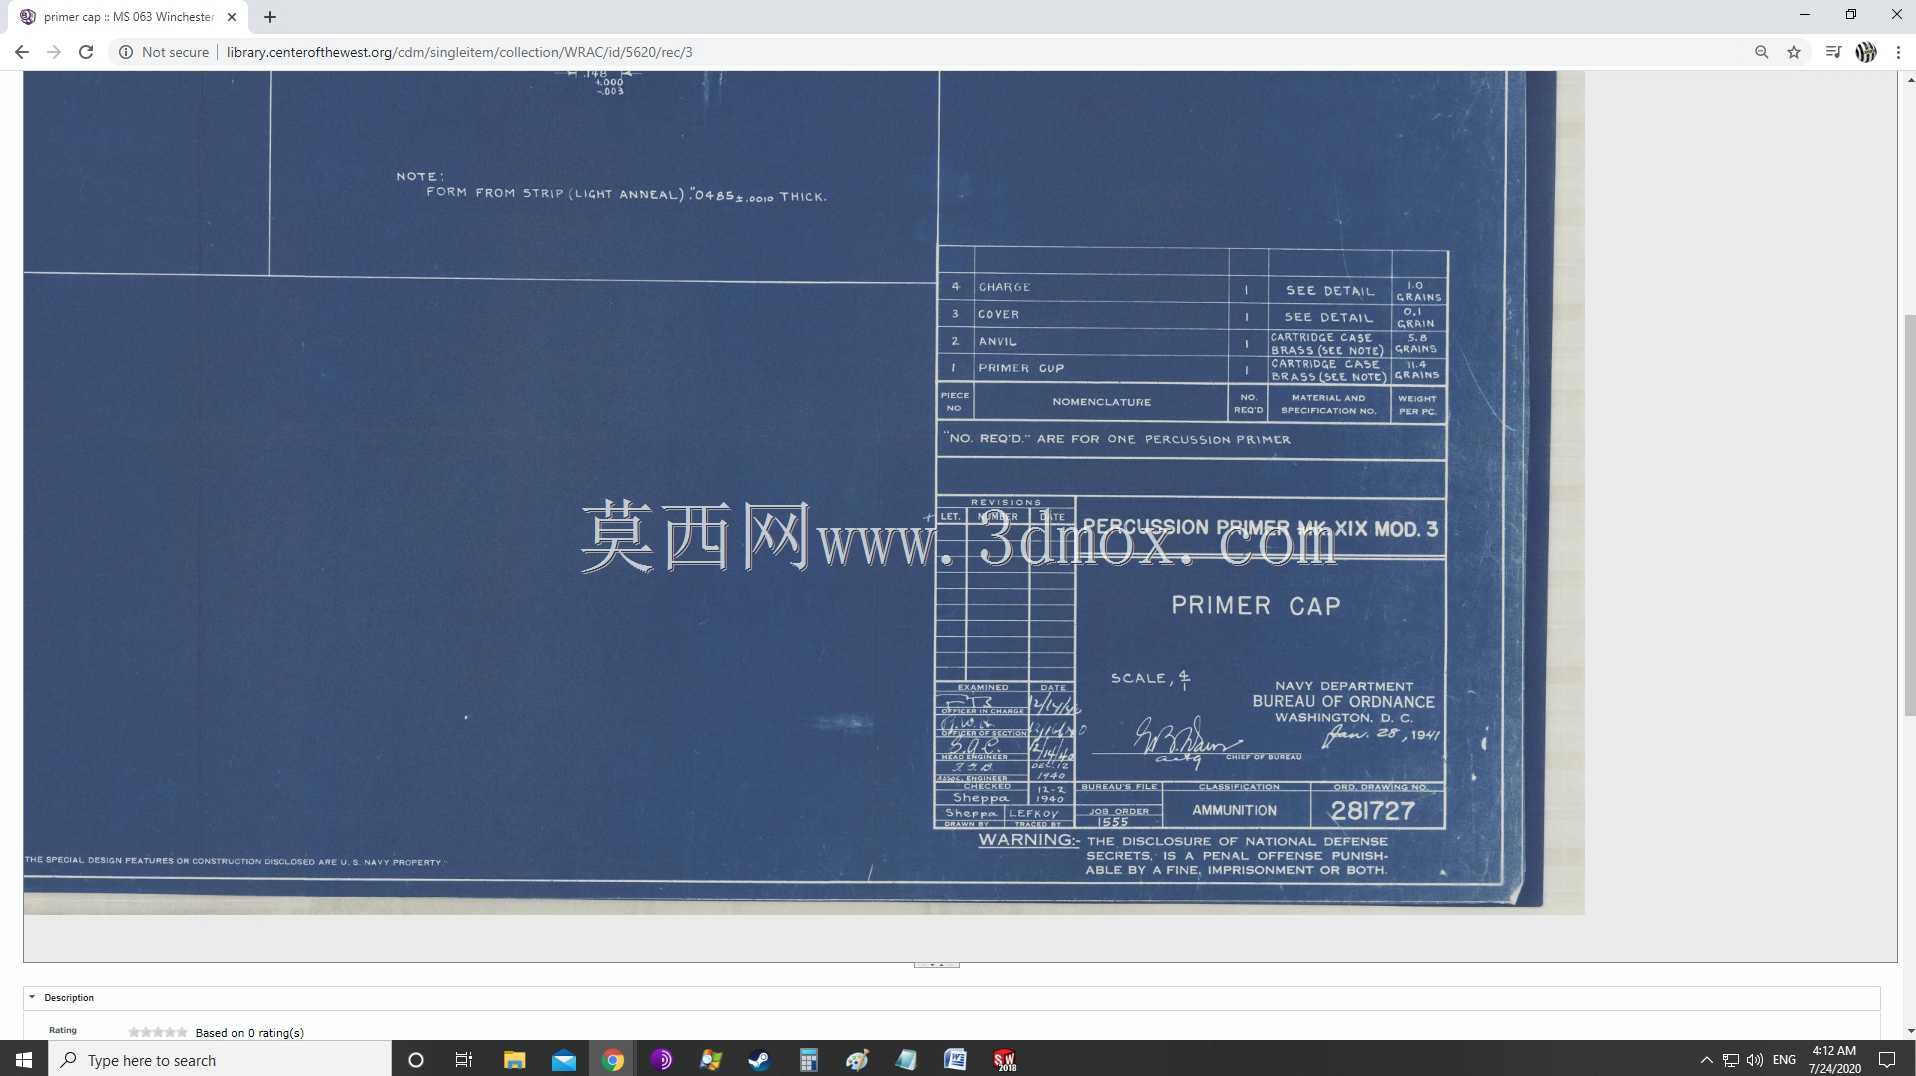Viewport: 1916px width, 1076px height.
Task: Click the PRIMER CAP title on blueprint
Action: [1256, 606]
